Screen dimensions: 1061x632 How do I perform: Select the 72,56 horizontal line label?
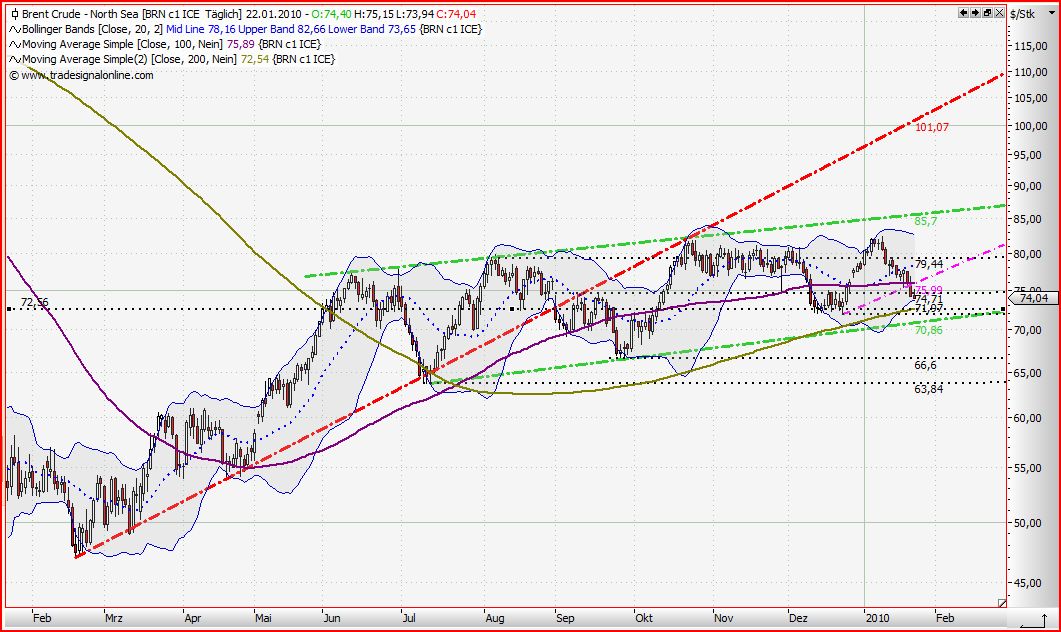coord(32,301)
